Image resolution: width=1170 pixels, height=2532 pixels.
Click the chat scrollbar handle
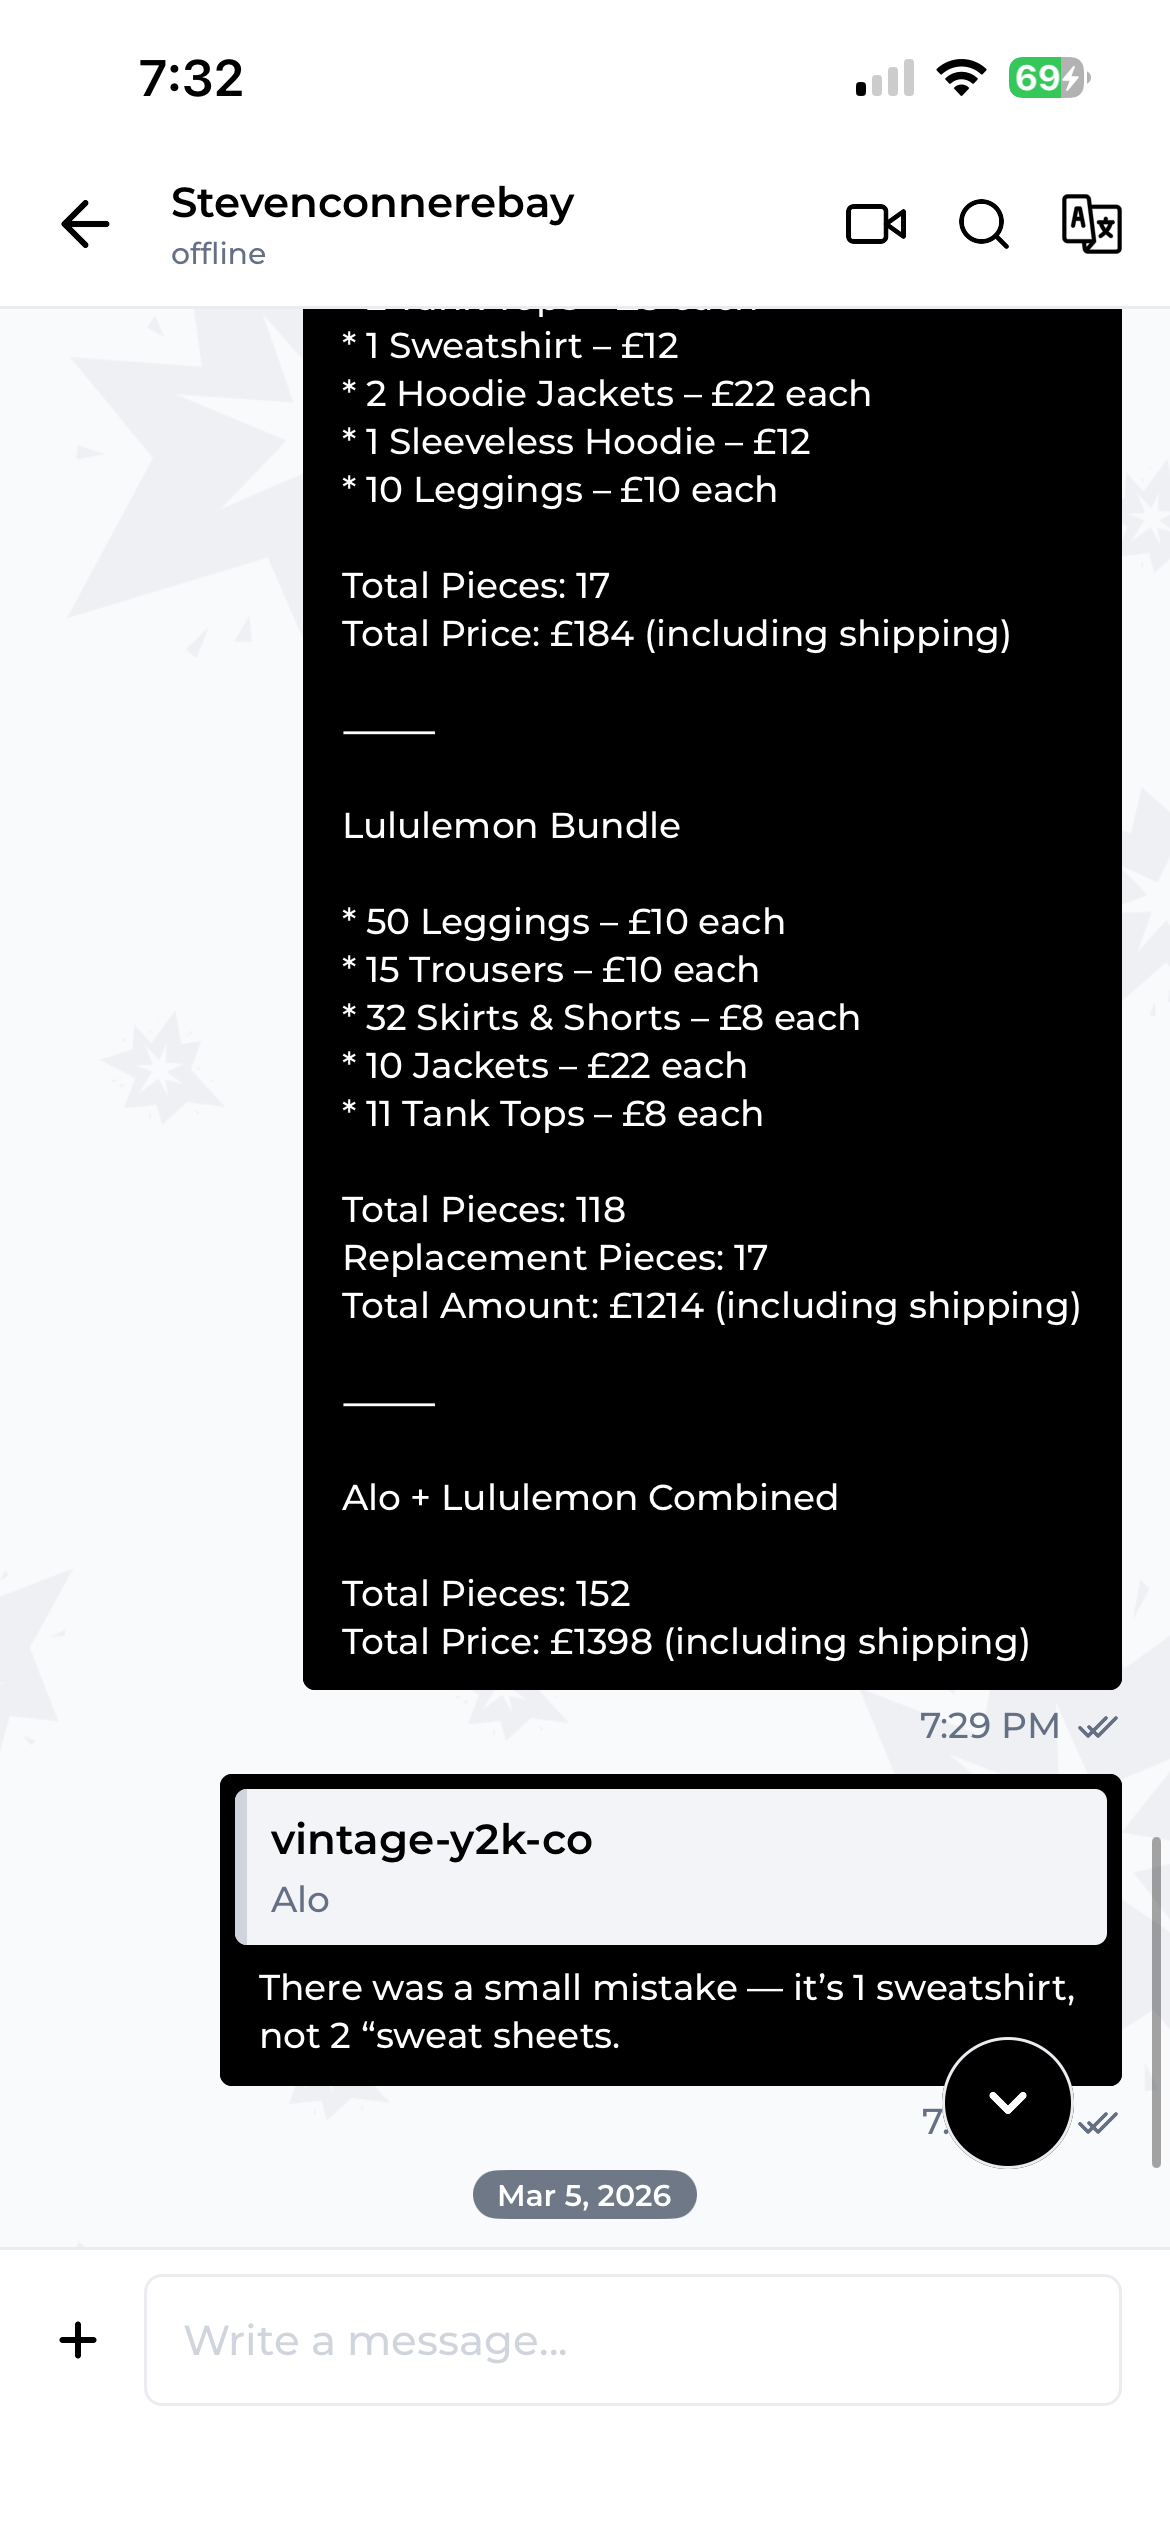pos(1156,2000)
